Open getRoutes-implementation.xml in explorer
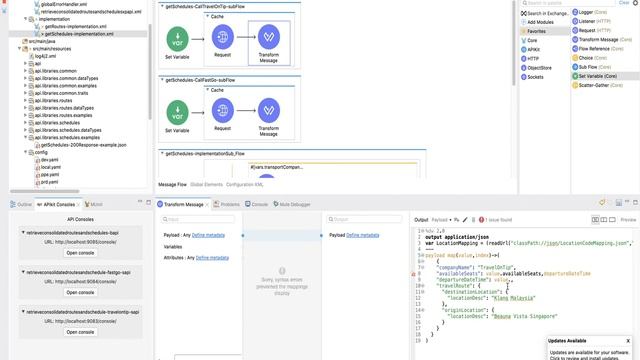 [x=75, y=27]
